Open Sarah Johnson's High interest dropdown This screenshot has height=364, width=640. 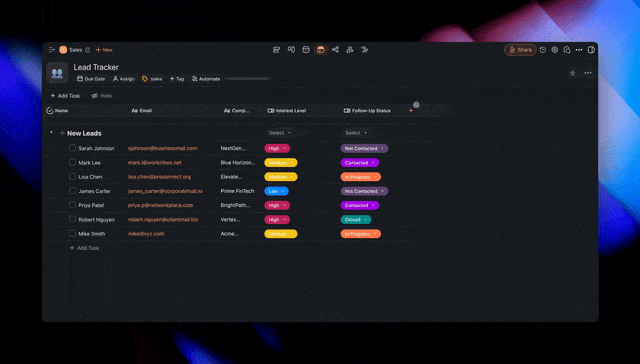pos(277,149)
